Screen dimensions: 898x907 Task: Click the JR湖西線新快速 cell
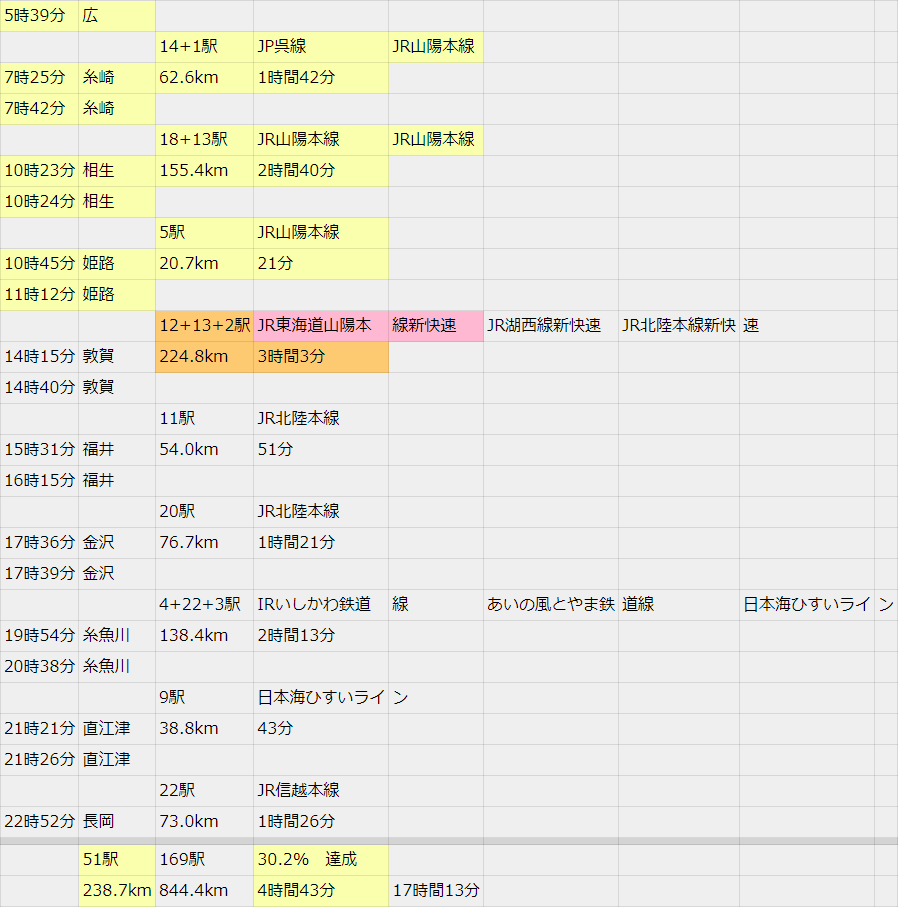click(x=551, y=326)
